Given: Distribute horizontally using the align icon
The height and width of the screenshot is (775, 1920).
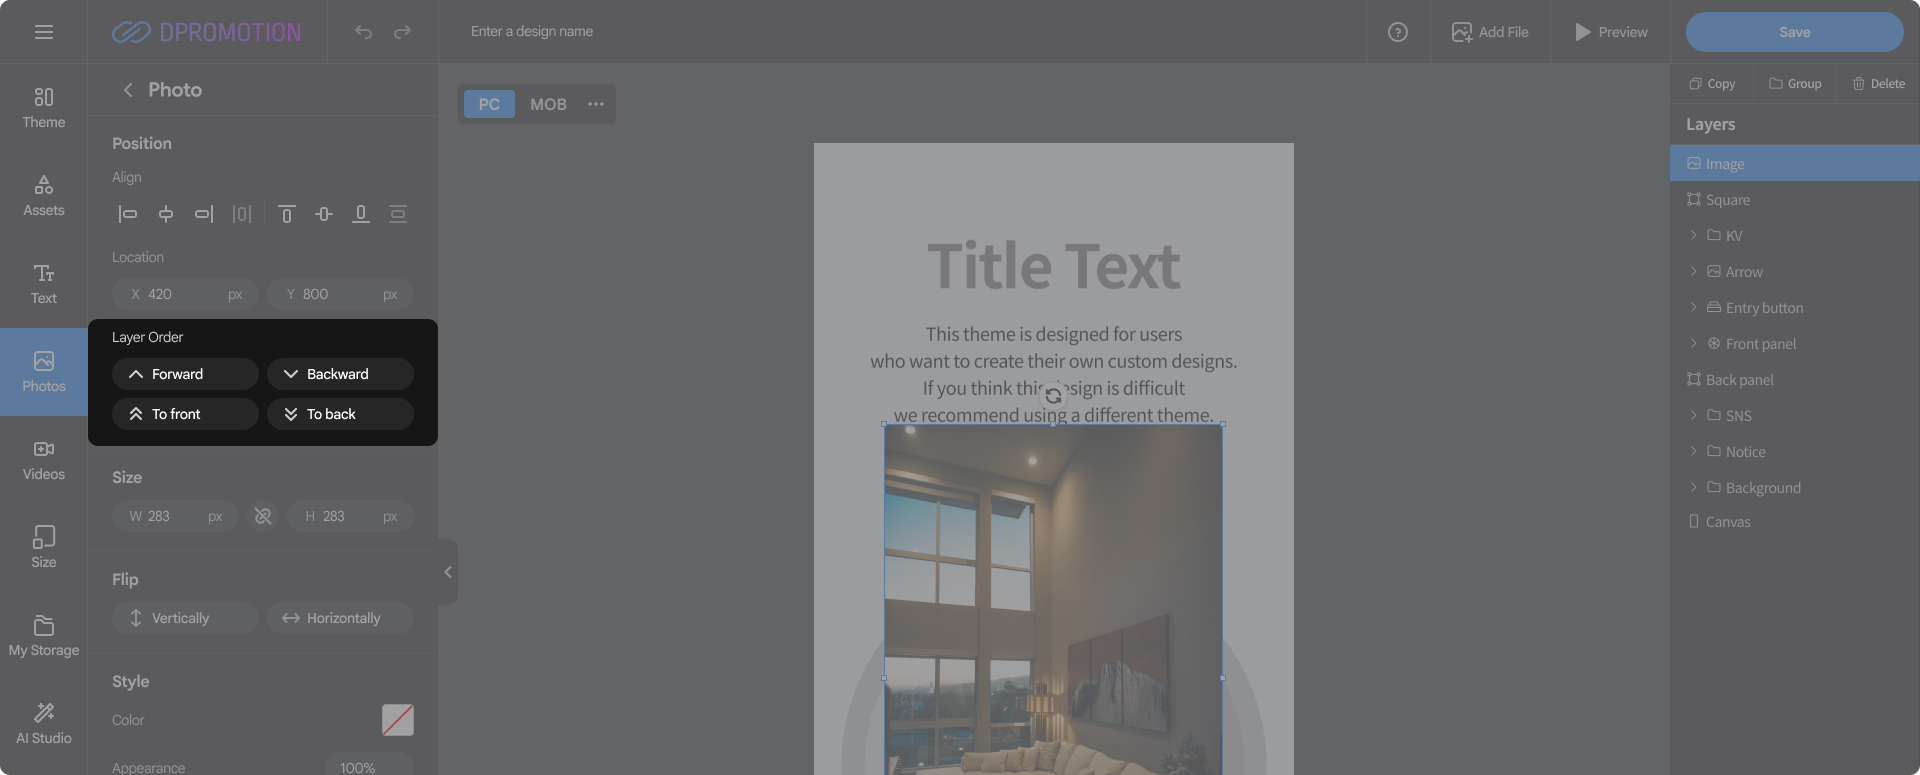Looking at the screenshot, I should pyautogui.click(x=242, y=214).
